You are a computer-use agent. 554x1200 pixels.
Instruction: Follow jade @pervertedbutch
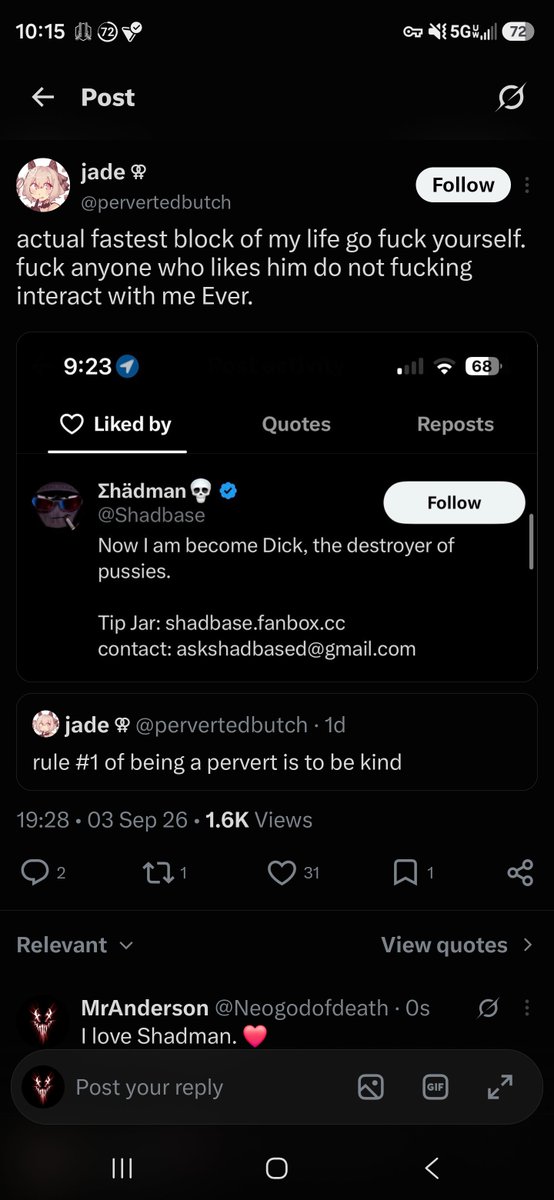point(463,185)
